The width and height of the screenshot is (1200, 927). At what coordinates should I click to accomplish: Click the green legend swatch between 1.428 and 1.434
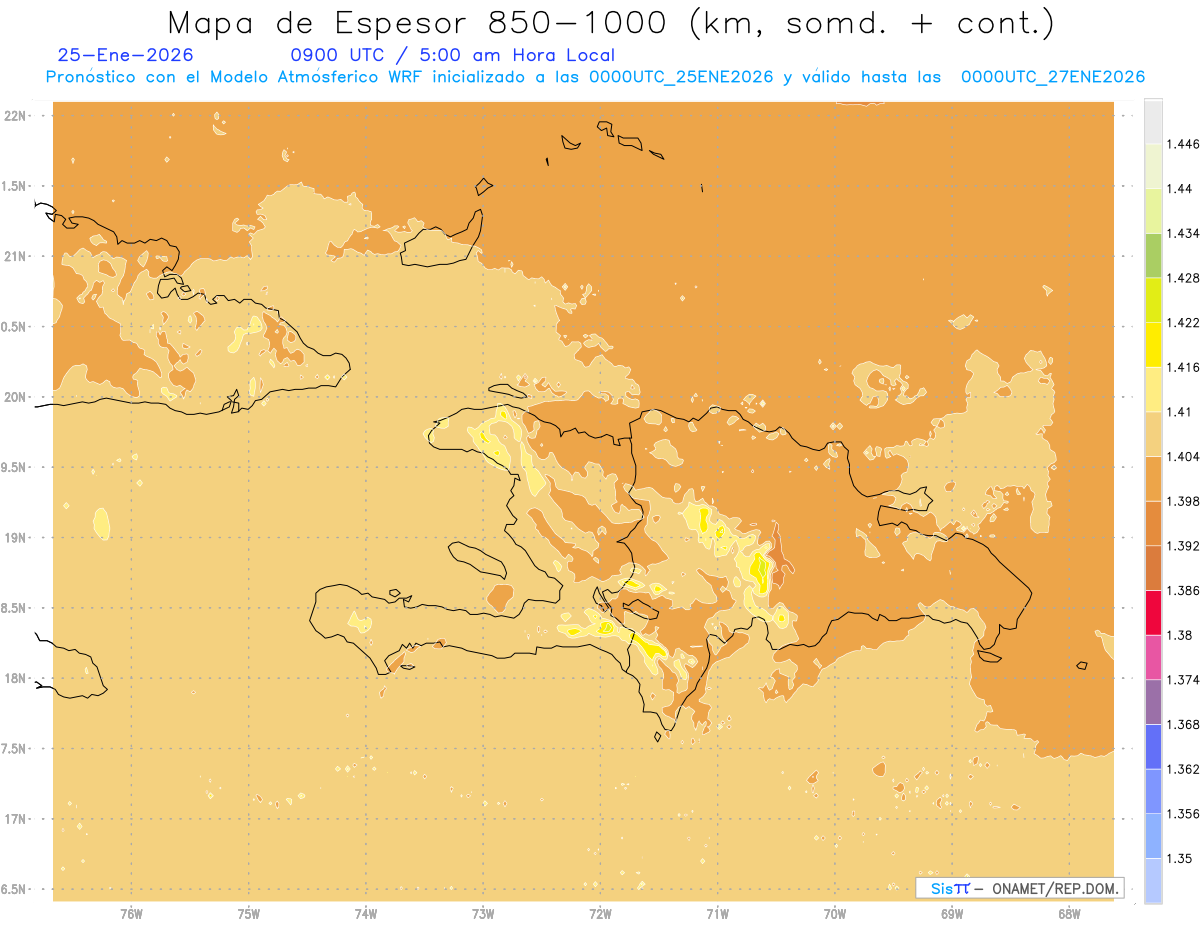click(1153, 256)
